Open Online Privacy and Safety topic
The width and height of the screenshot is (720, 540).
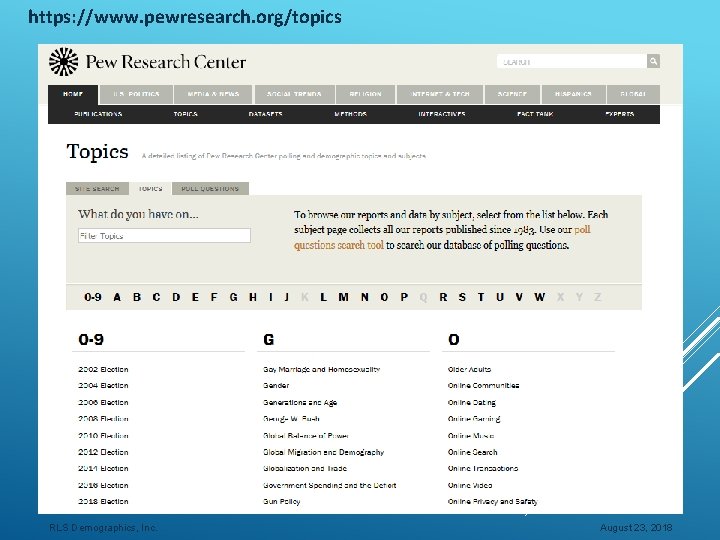492,501
